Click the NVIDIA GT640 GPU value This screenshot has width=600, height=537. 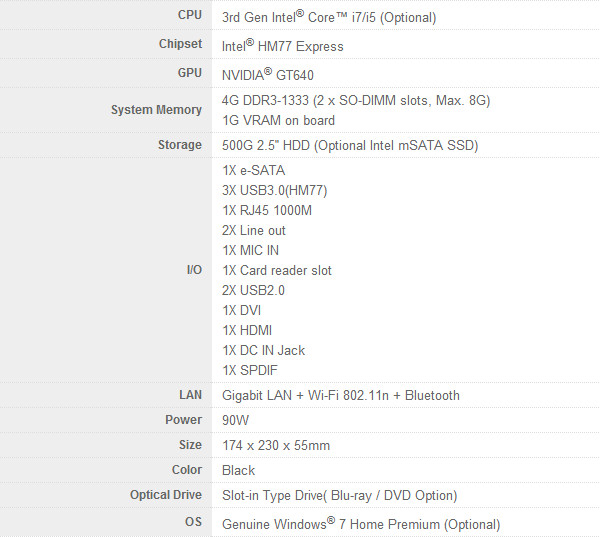click(x=267, y=75)
